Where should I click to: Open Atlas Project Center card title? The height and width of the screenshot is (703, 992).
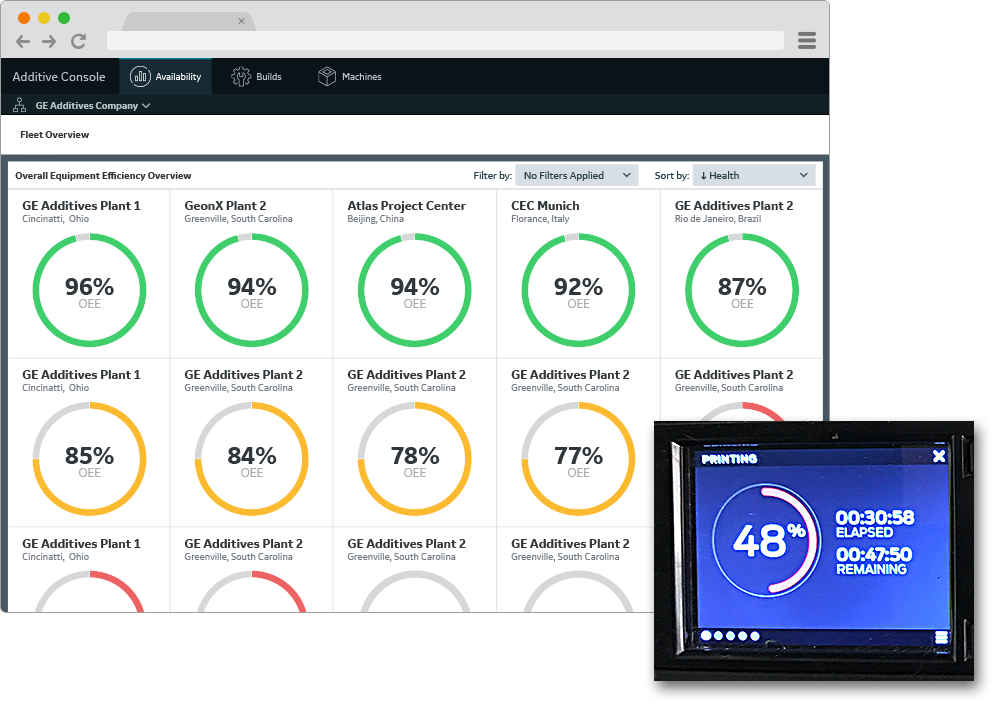point(406,206)
